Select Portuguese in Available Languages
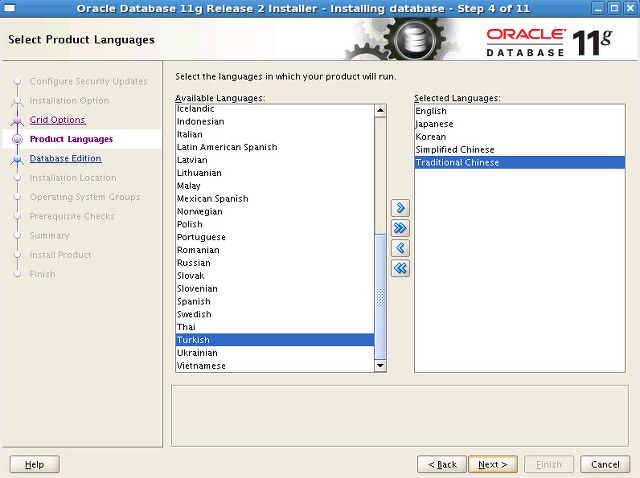Viewport: 640px width, 478px height. [x=275, y=237]
